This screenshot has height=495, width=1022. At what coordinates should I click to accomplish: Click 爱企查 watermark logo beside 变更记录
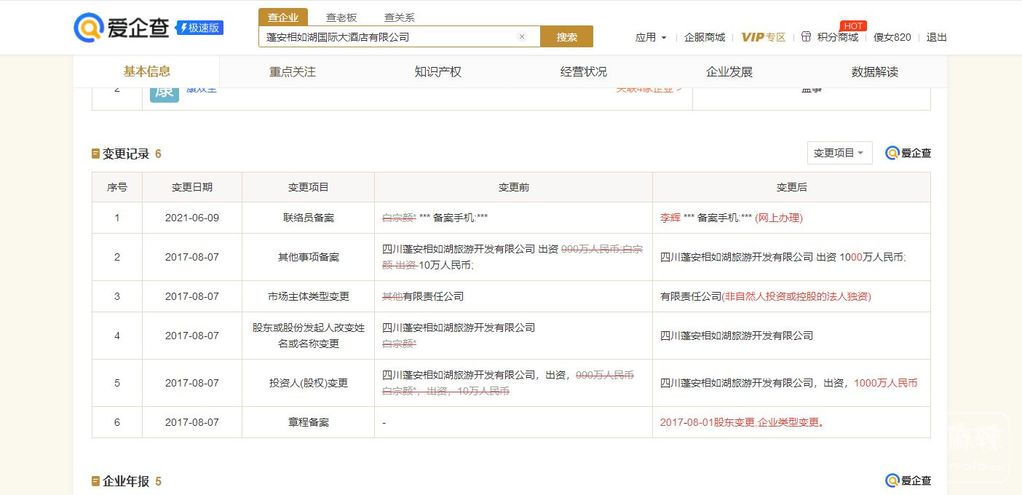[x=908, y=153]
